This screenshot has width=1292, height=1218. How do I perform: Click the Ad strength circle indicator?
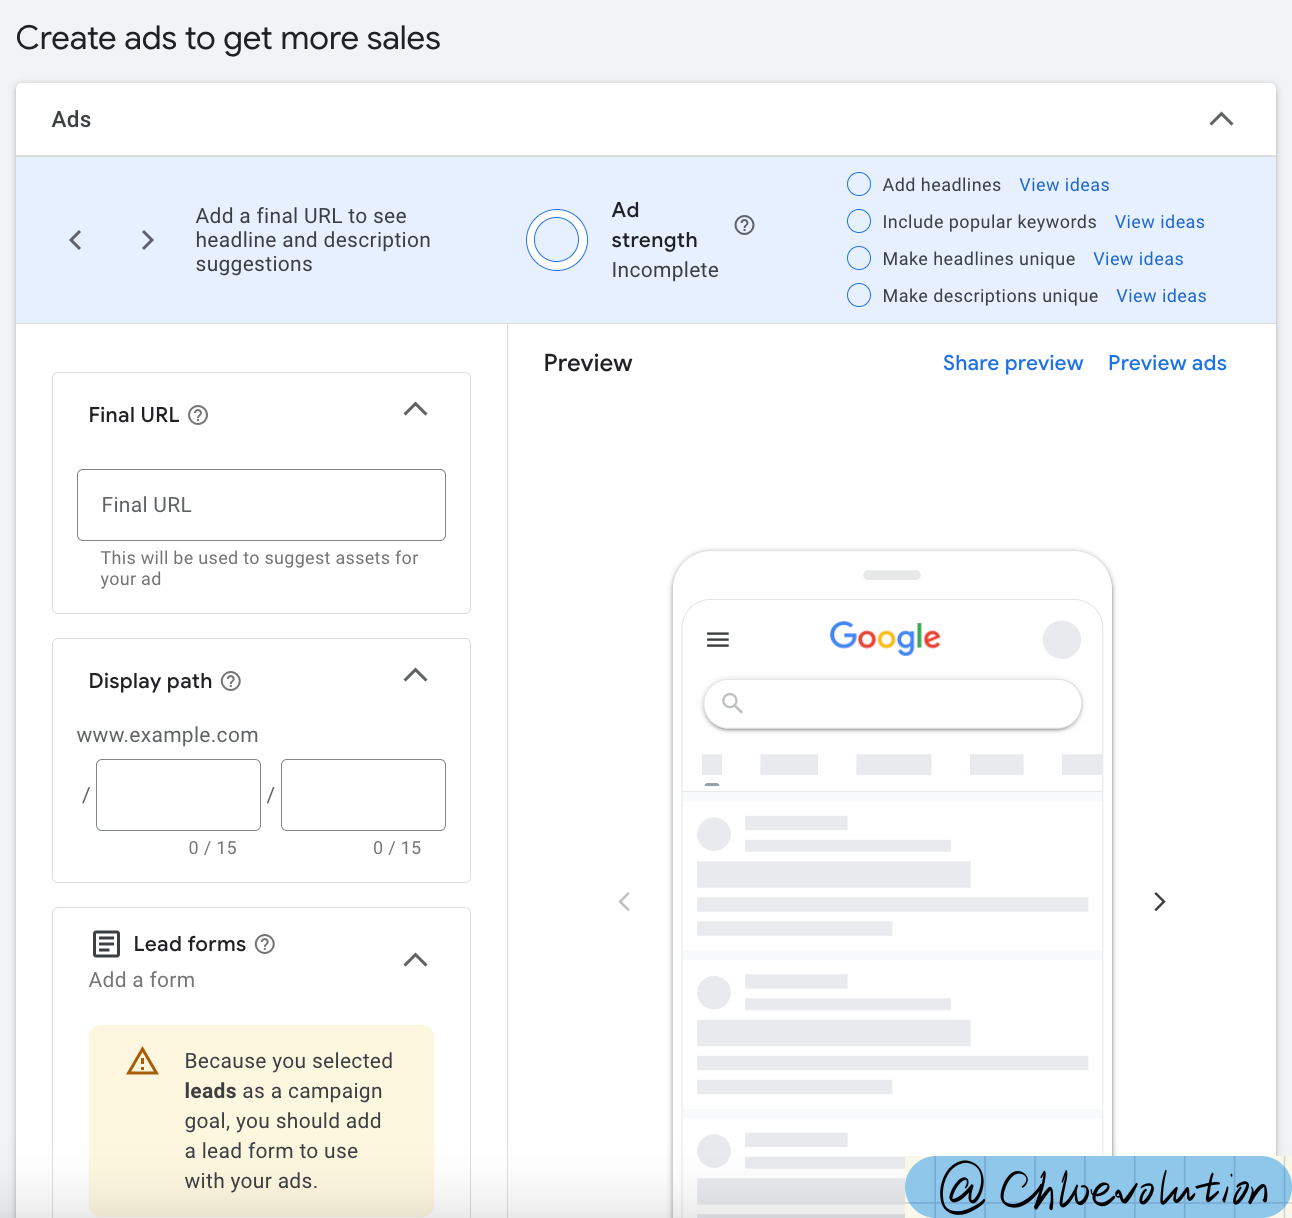557,240
